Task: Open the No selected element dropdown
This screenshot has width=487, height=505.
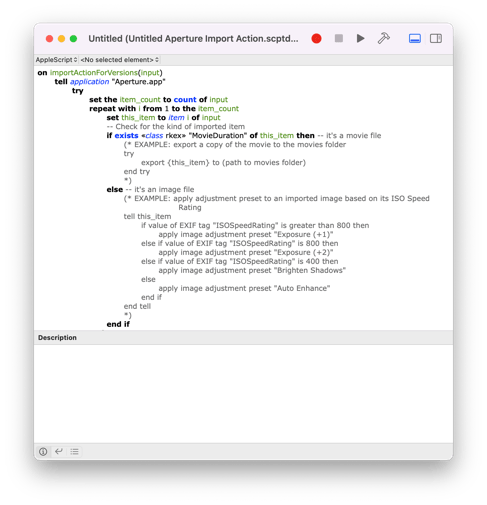Action: [120, 60]
